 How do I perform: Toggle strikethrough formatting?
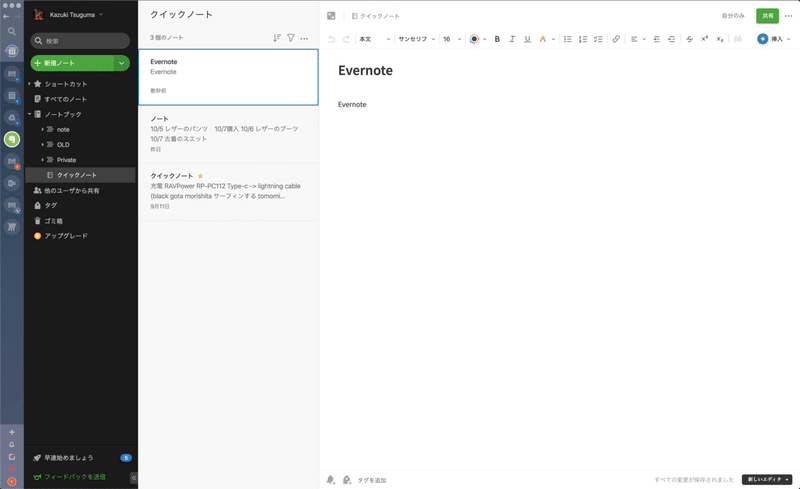(x=689, y=39)
